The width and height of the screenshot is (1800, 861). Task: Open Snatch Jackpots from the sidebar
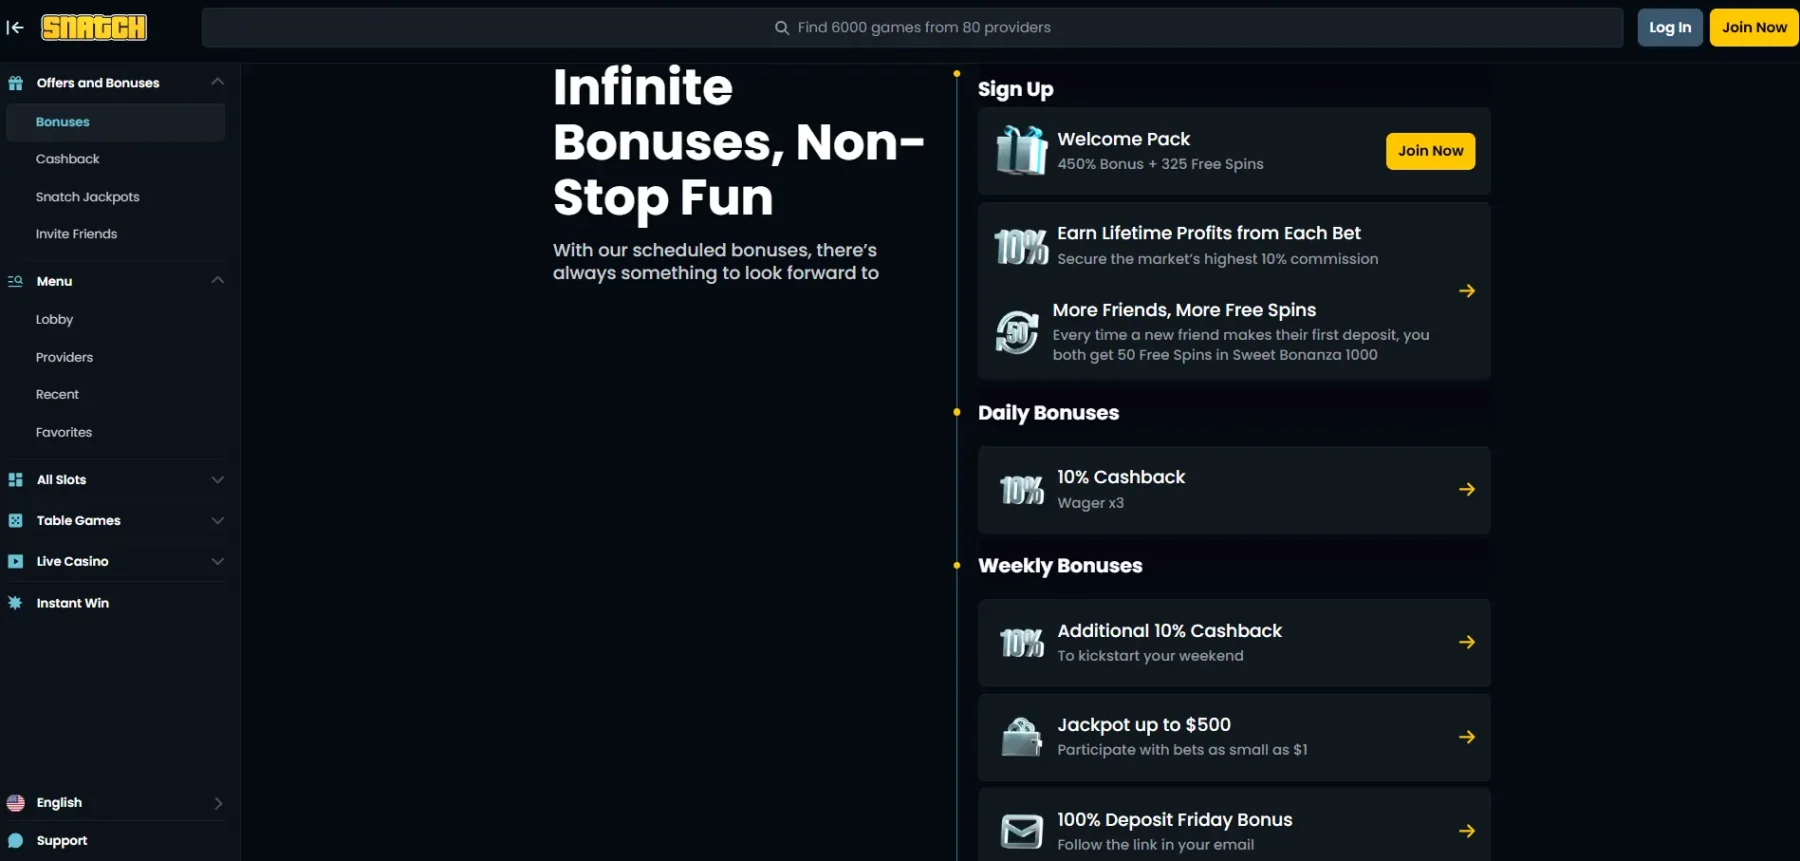pos(88,197)
